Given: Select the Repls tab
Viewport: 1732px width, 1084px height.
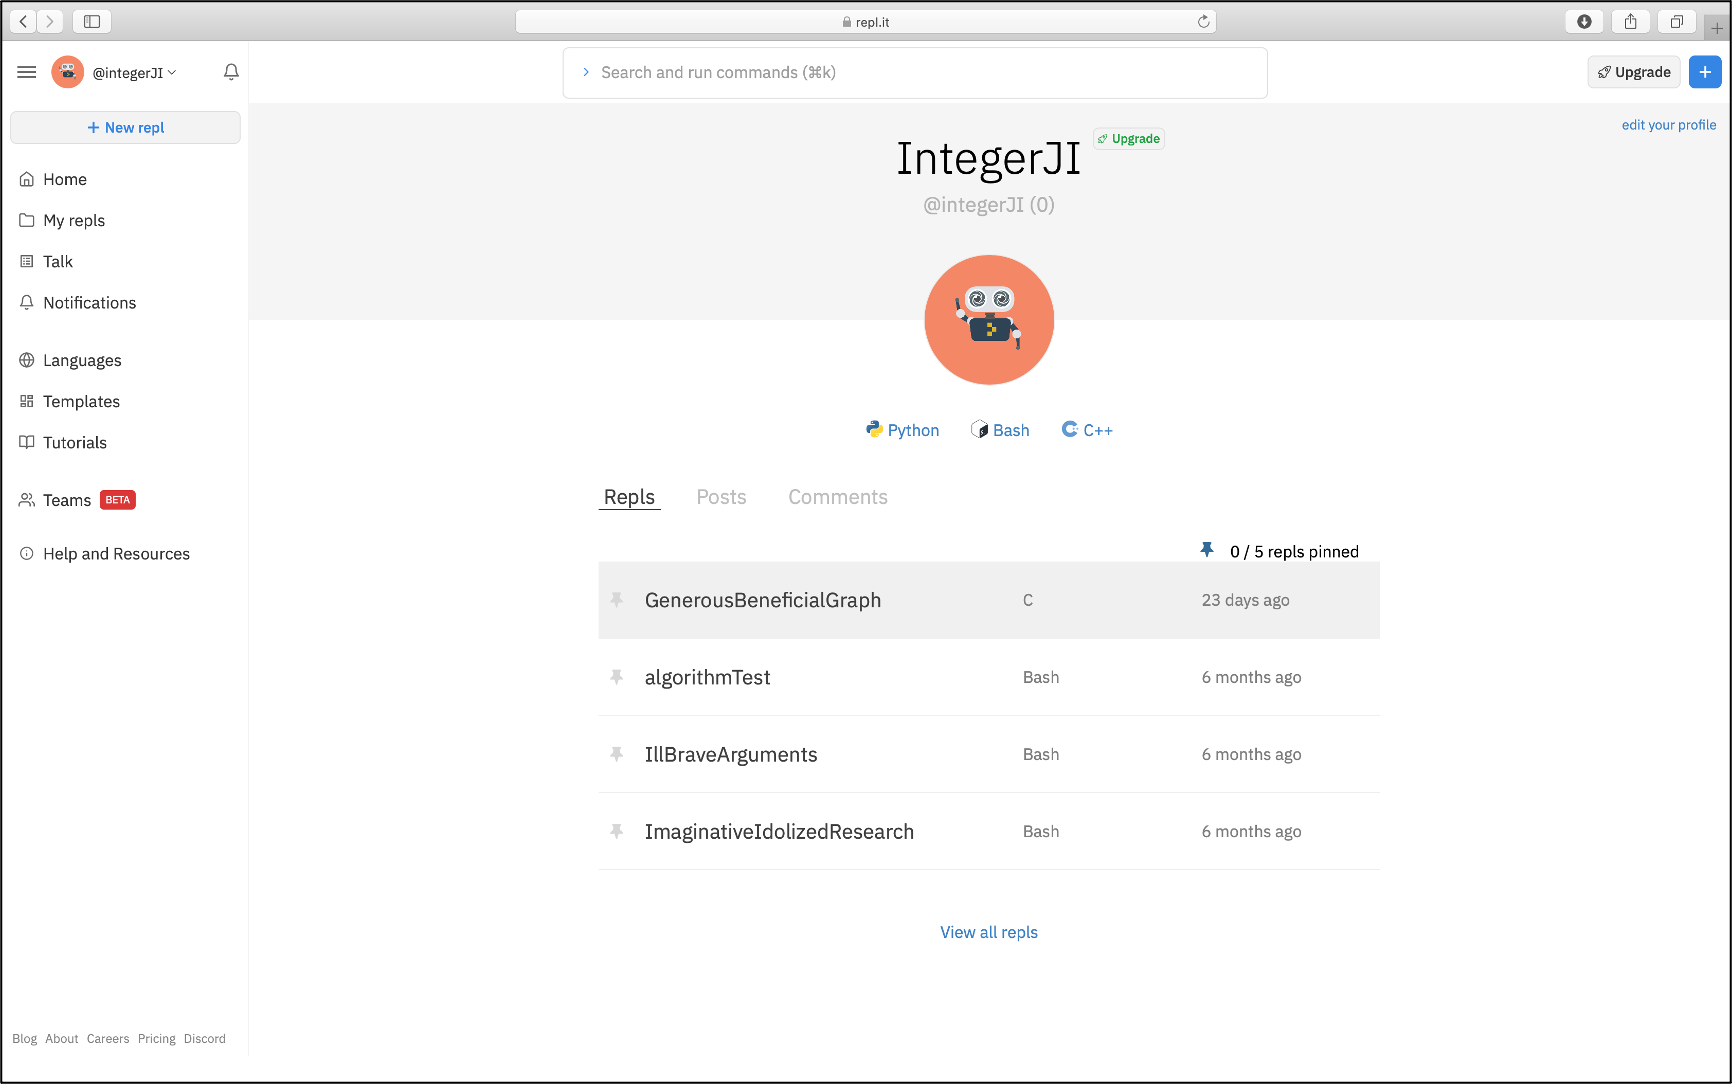Looking at the screenshot, I should (629, 497).
